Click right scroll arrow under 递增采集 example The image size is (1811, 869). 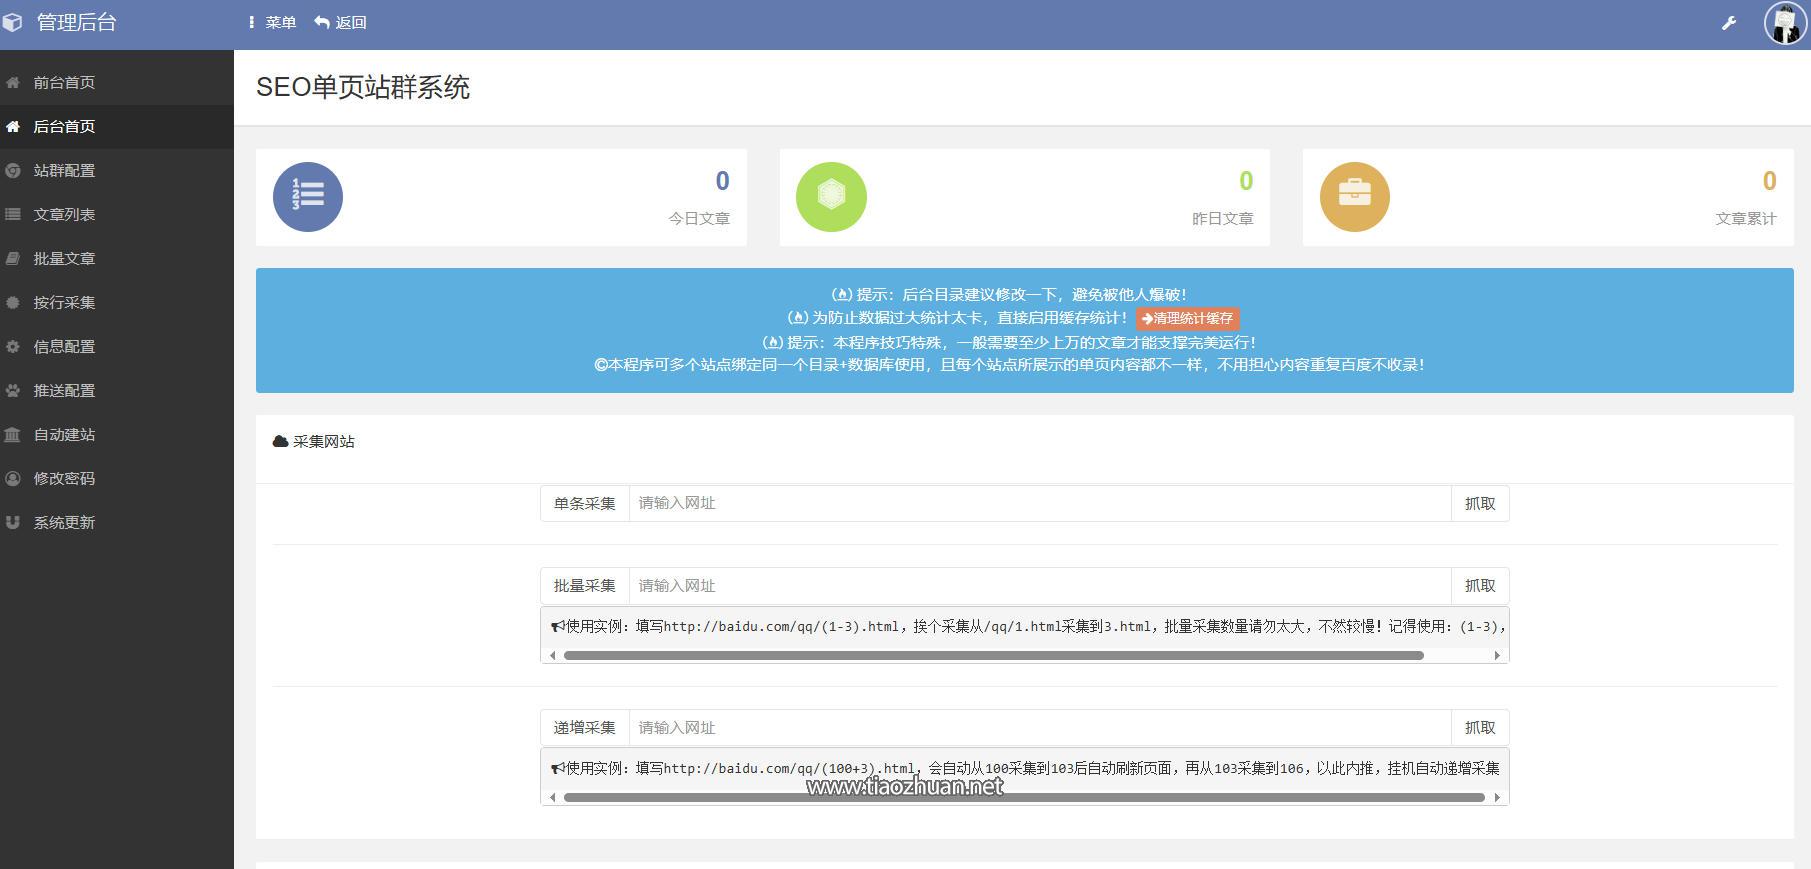click(1497, 798)
